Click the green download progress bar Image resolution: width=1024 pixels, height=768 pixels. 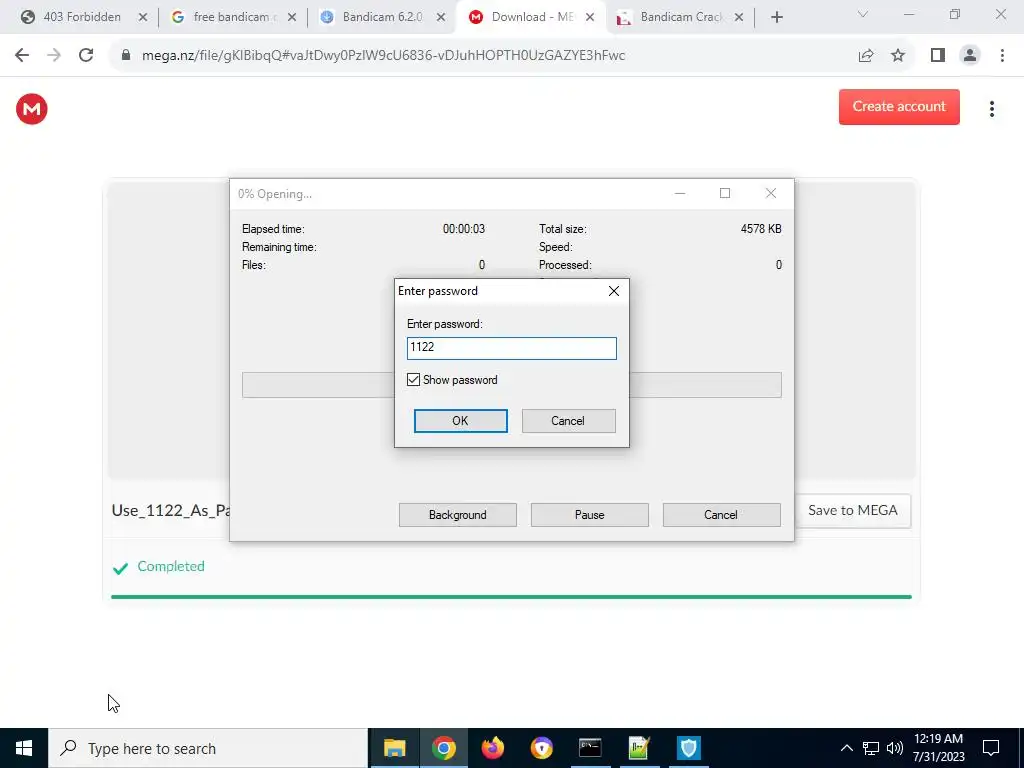pos(511,596)
